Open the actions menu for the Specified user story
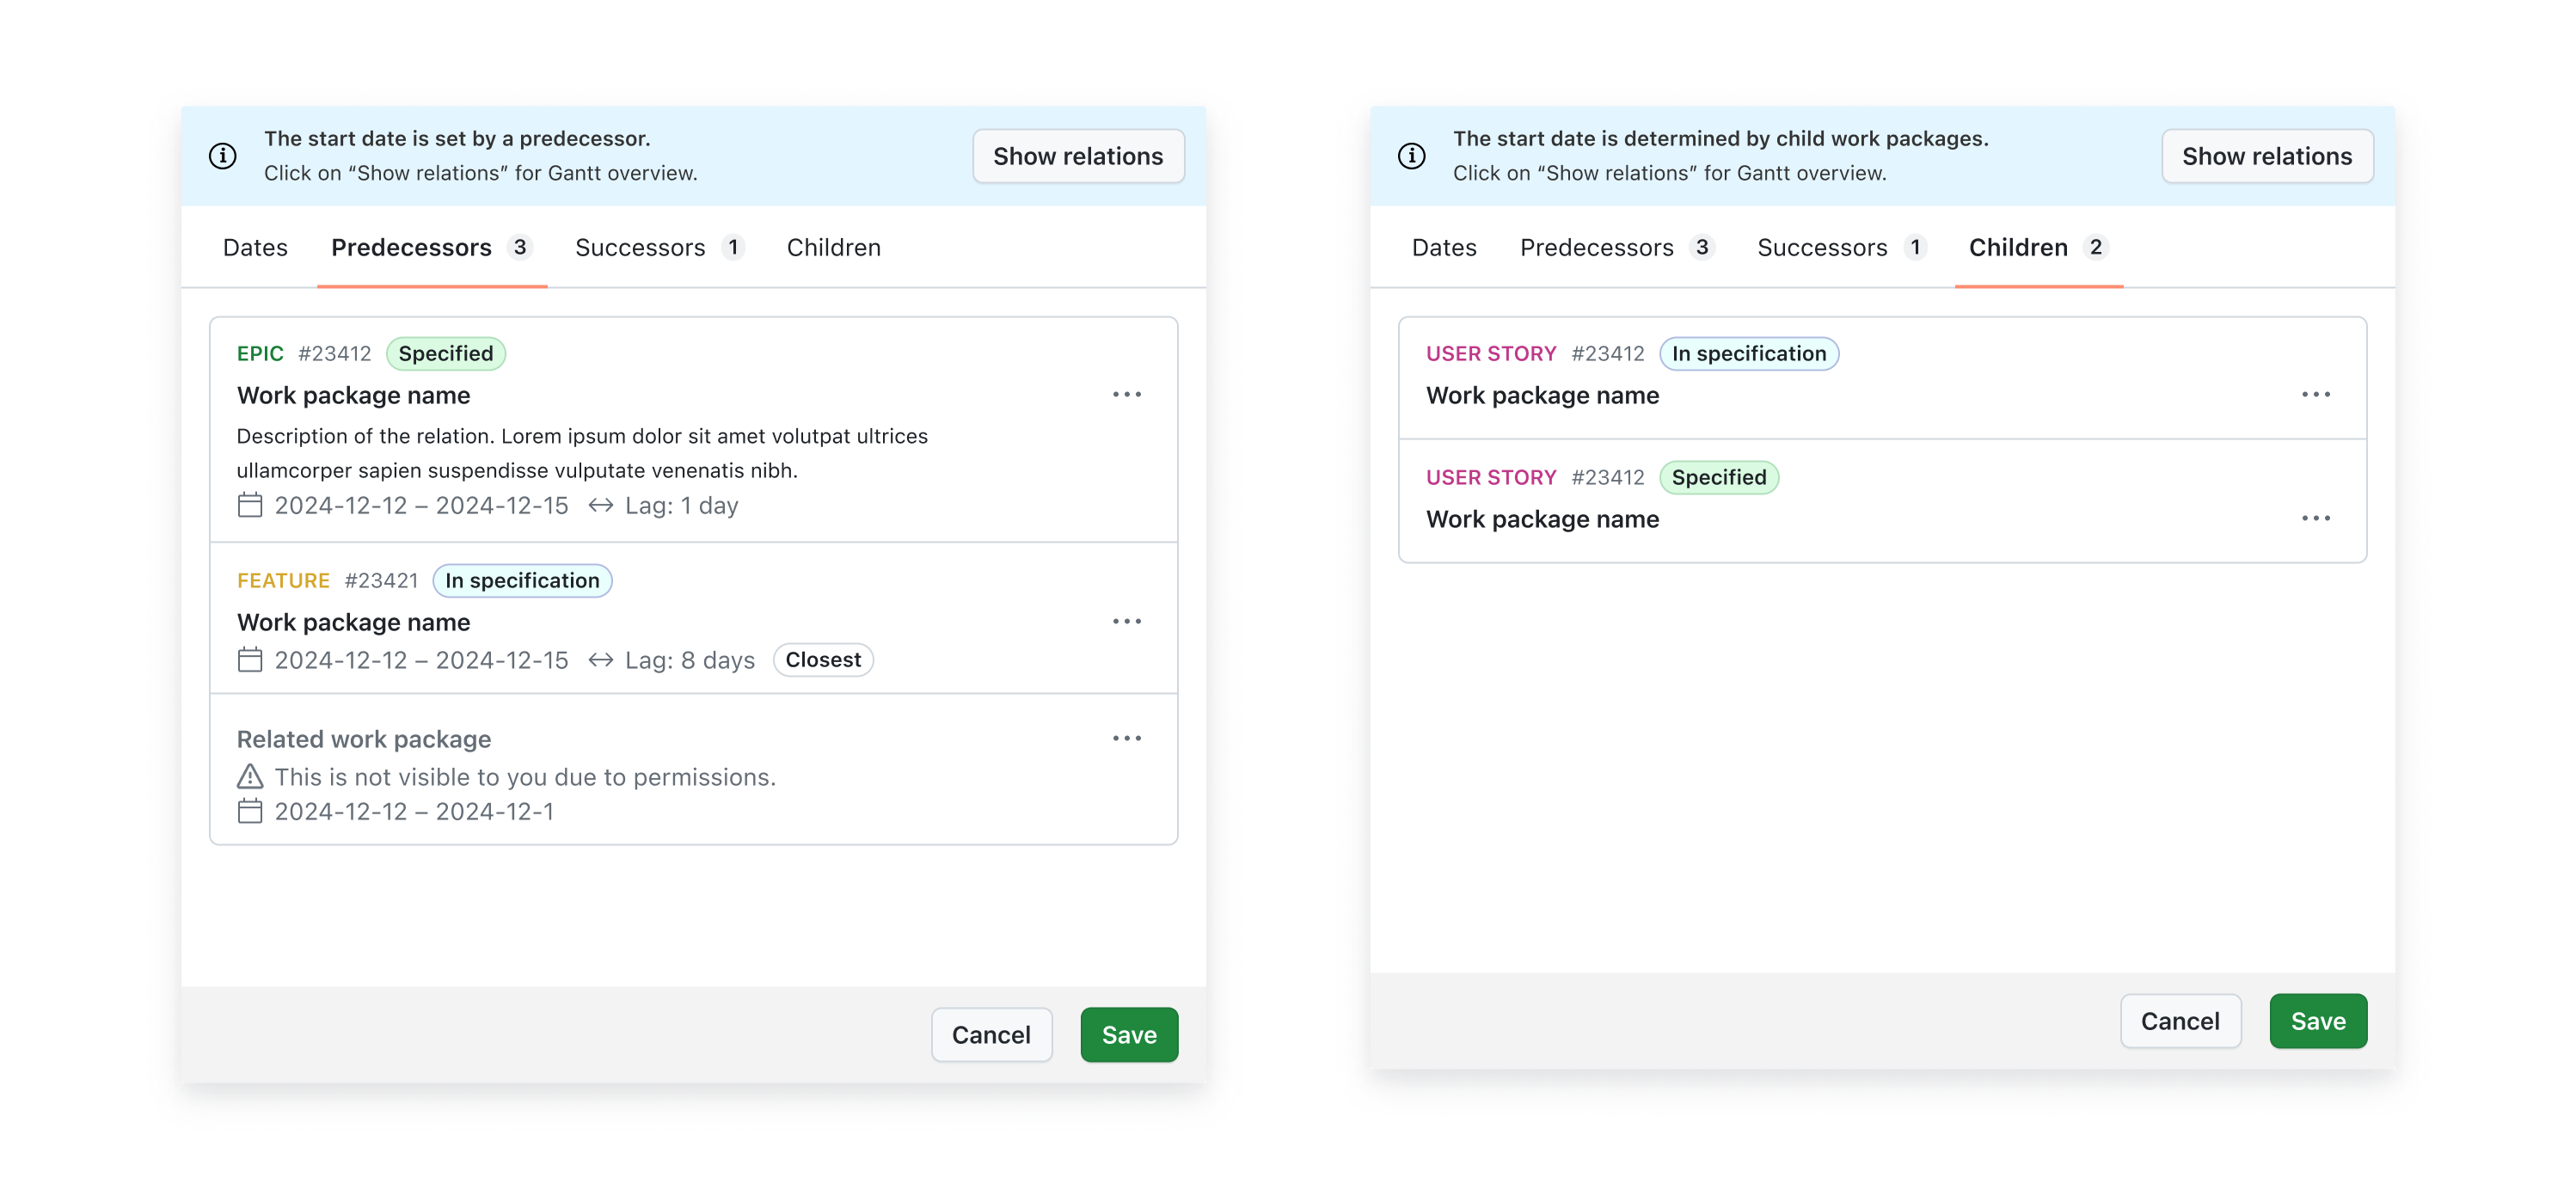 [x=2317, y=517]
